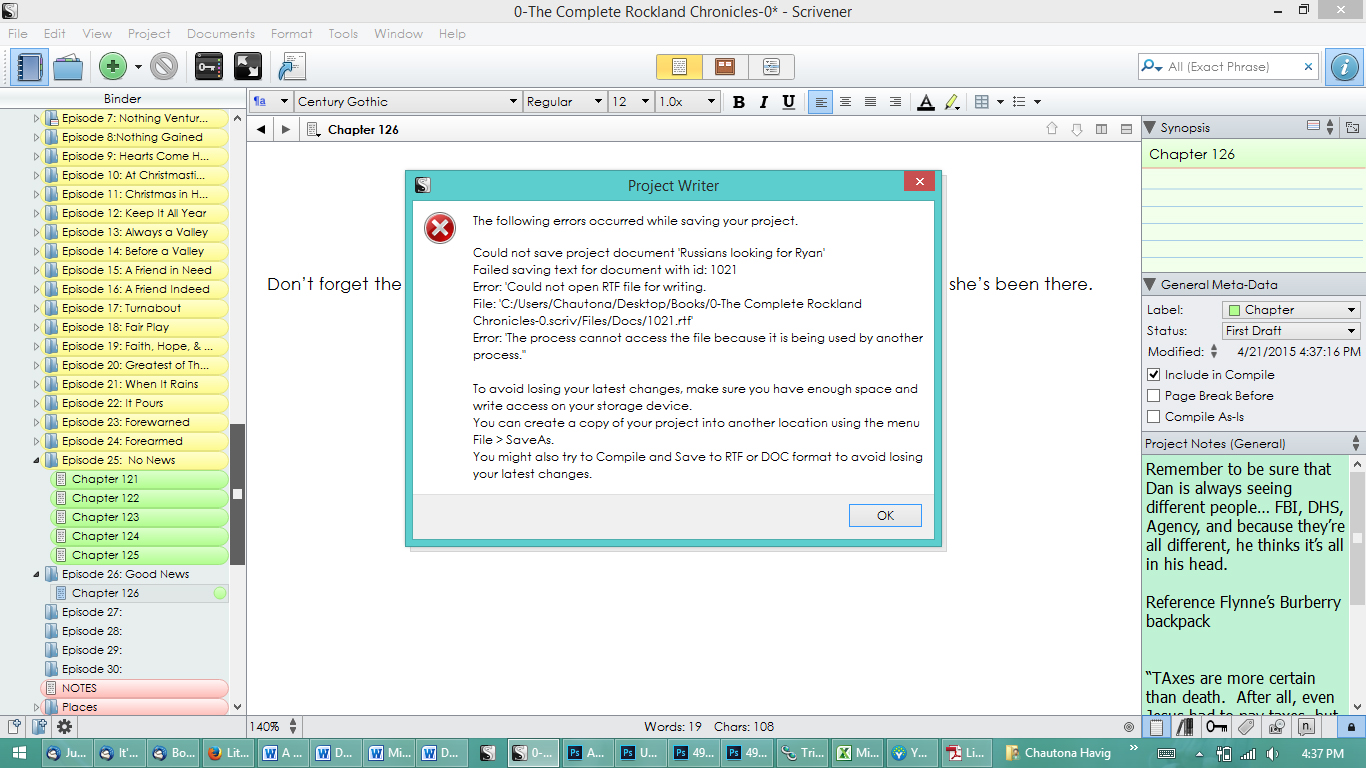Go forward in editor history
The image size is (1366, 768).
pyautogui.click(x=286, y=129)
